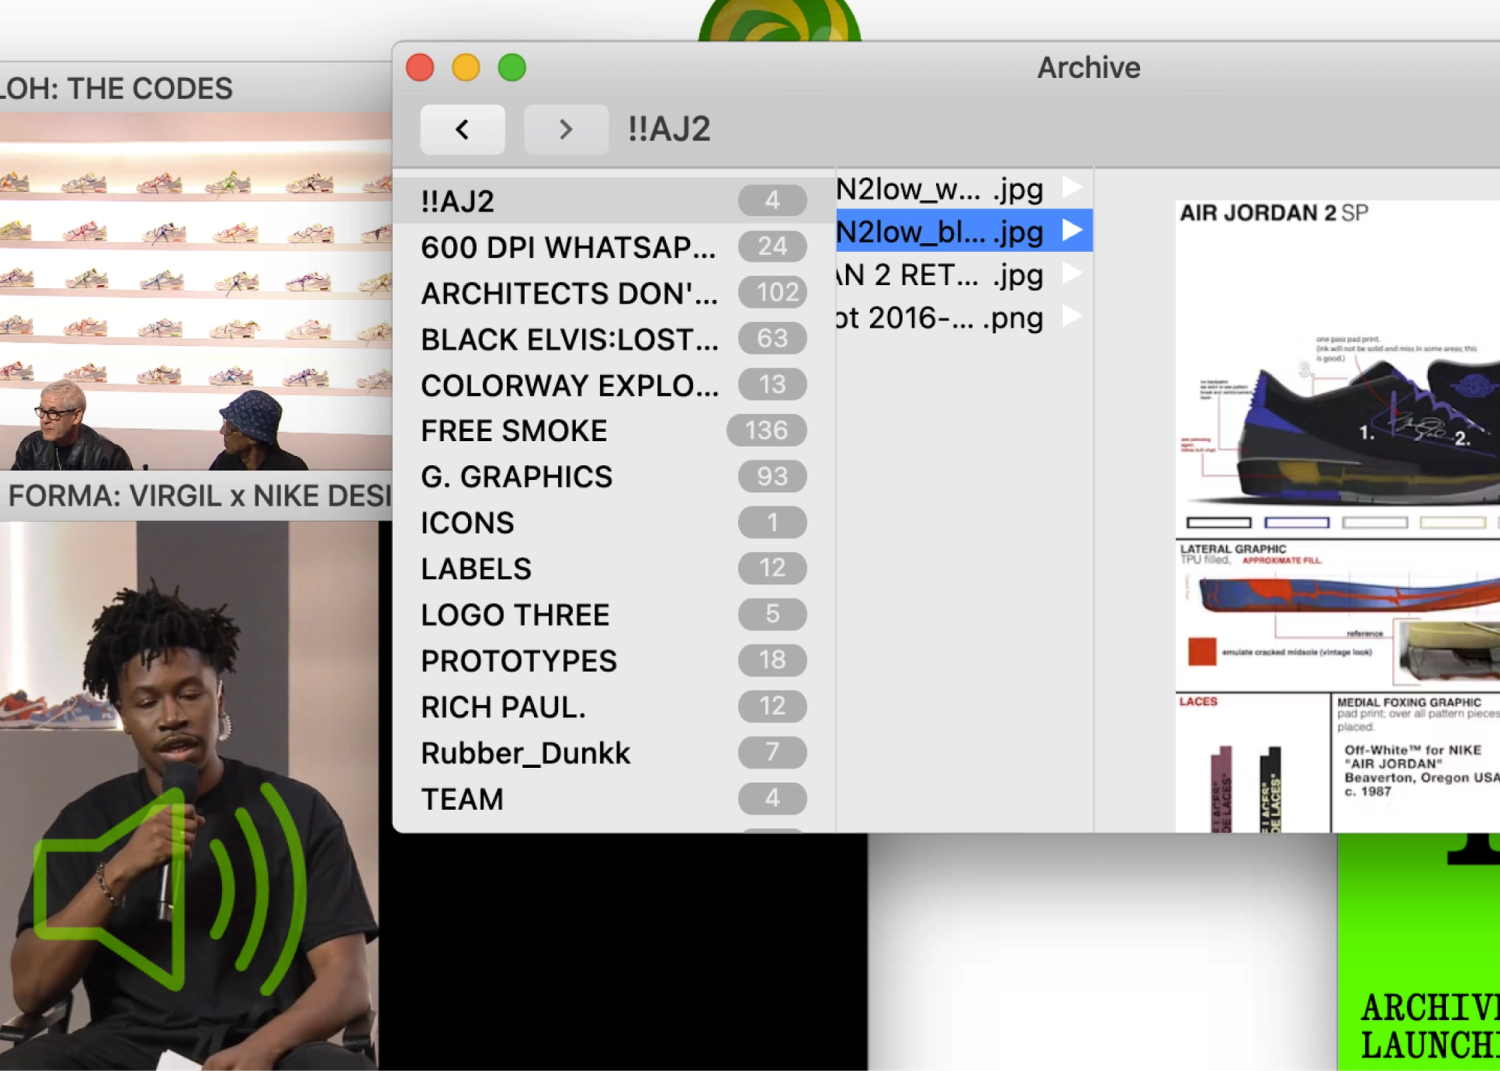Click the 136 count badge for FREE SMOKE
Screen dimensions: 1500x1071
click(766, 430)
